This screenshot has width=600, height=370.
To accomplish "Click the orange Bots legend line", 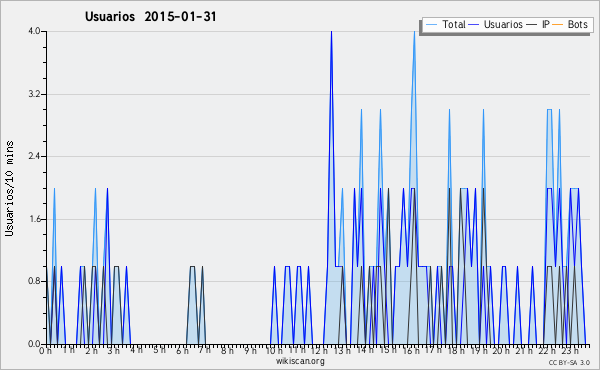I will 558,25.
